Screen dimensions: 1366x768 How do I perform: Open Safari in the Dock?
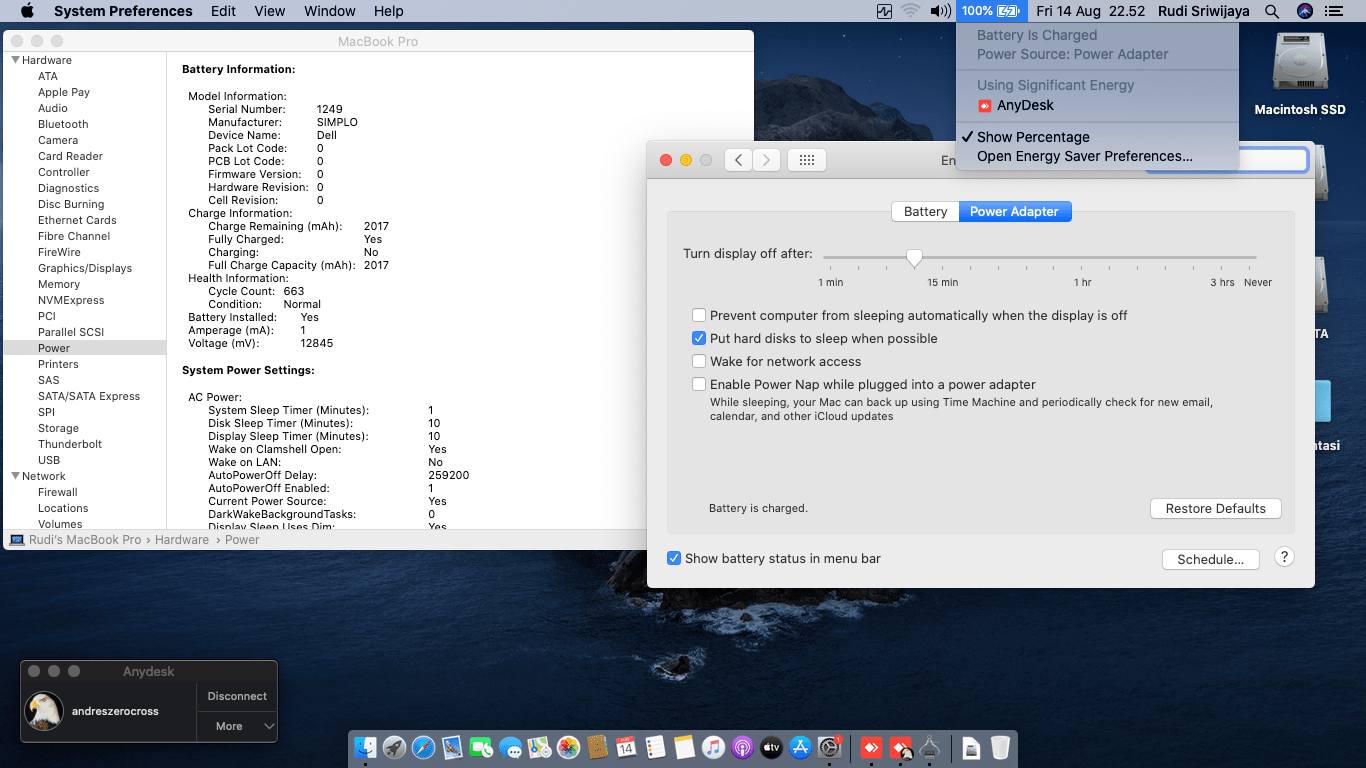tap(423, 747)
